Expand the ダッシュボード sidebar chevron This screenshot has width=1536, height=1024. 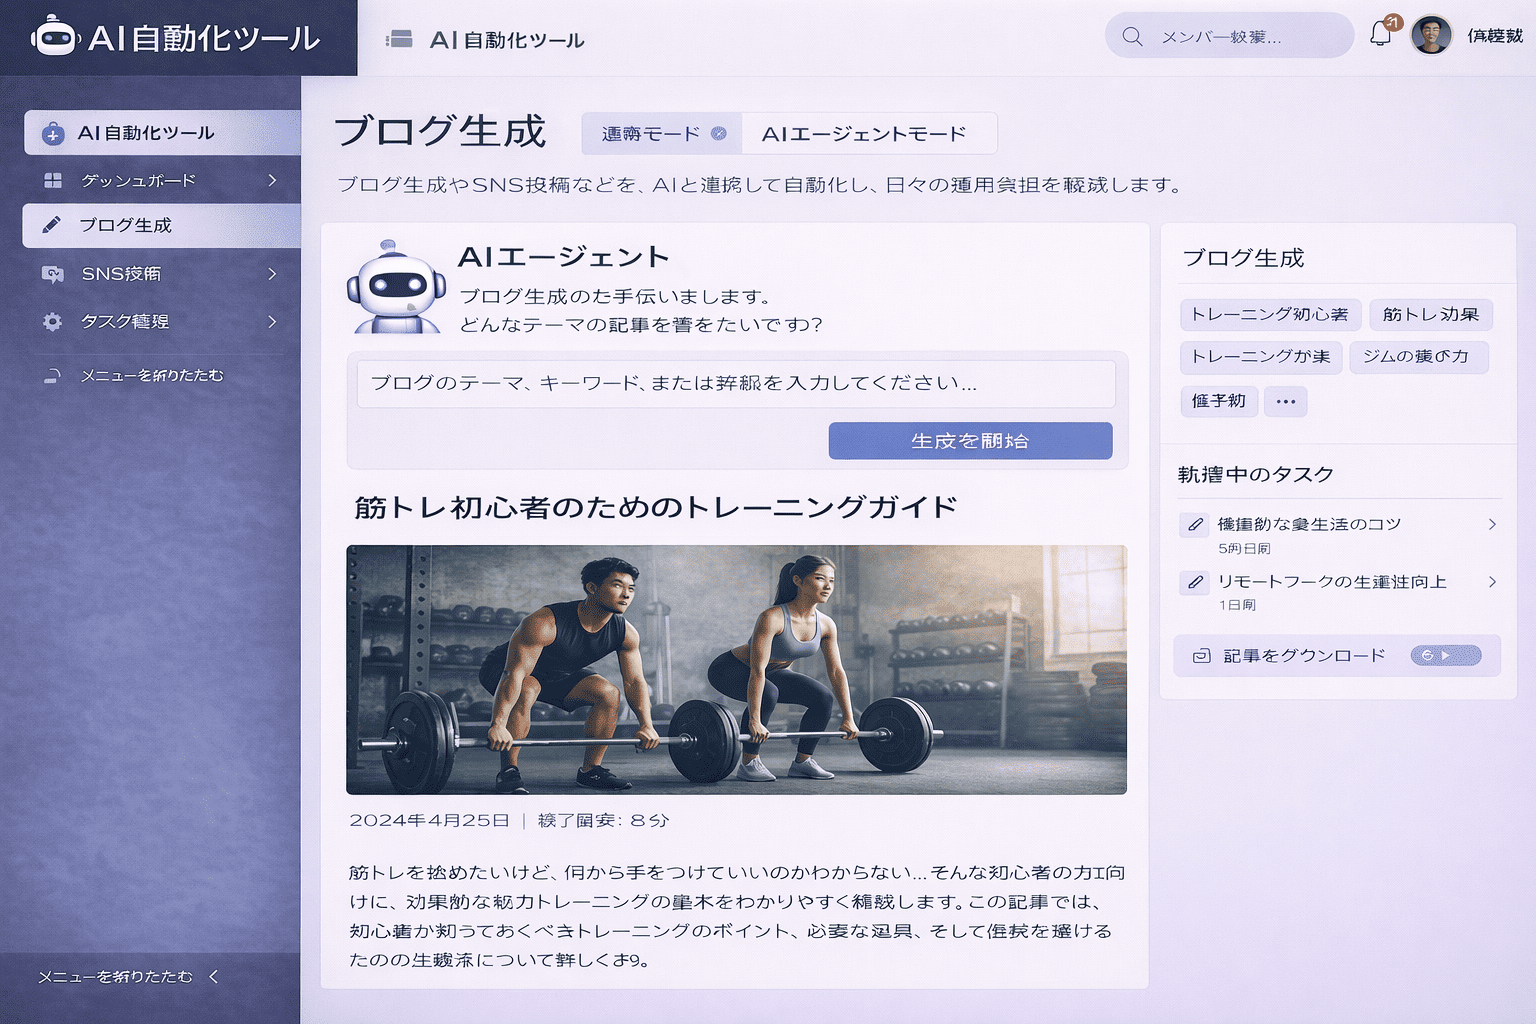[x=272, y=180]
